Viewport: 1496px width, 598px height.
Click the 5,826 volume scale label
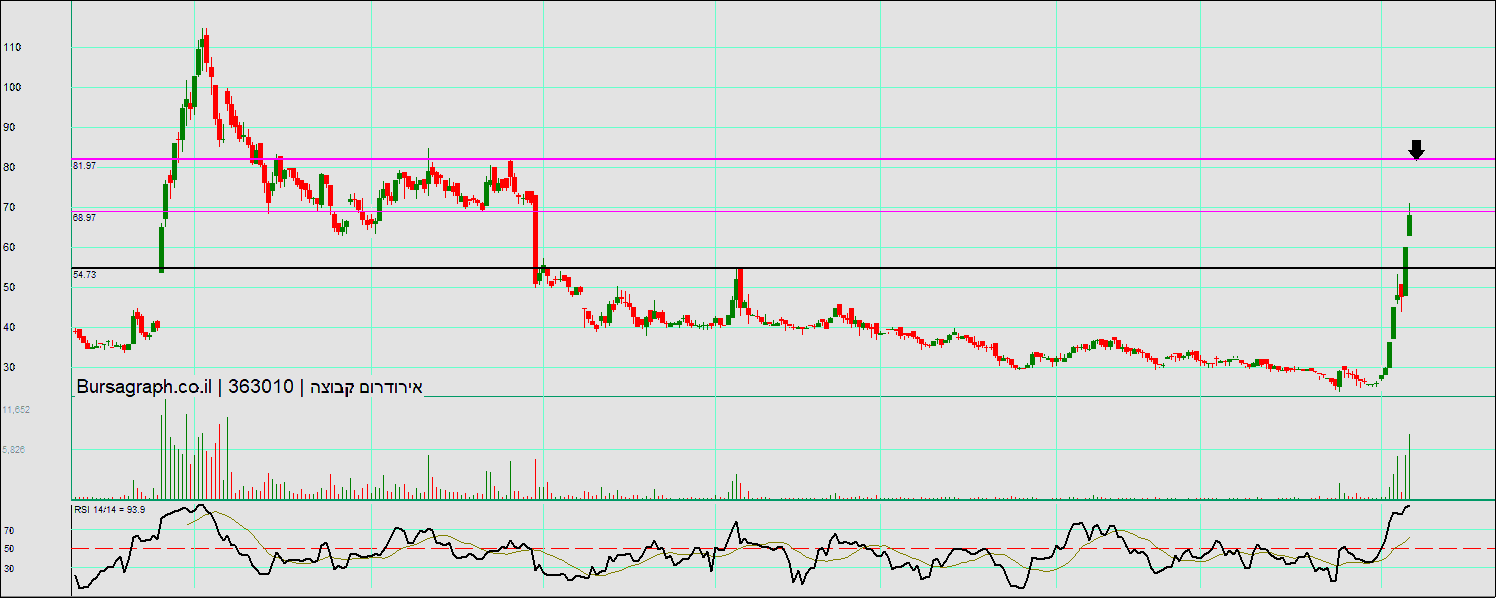pyautogui.click(x=14, y=450)
